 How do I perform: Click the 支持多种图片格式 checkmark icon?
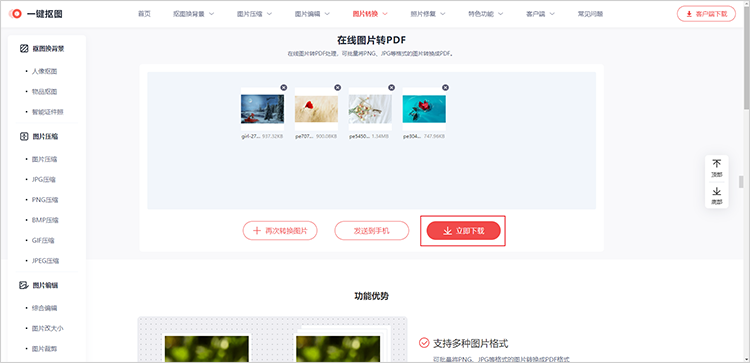[424, 342]
